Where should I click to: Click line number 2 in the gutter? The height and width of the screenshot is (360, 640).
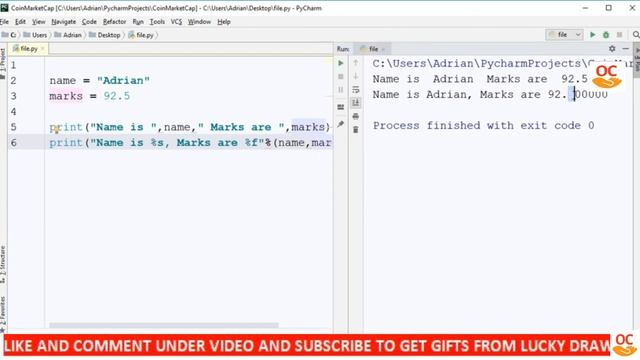pyautogui.click(x=13, y=80)
